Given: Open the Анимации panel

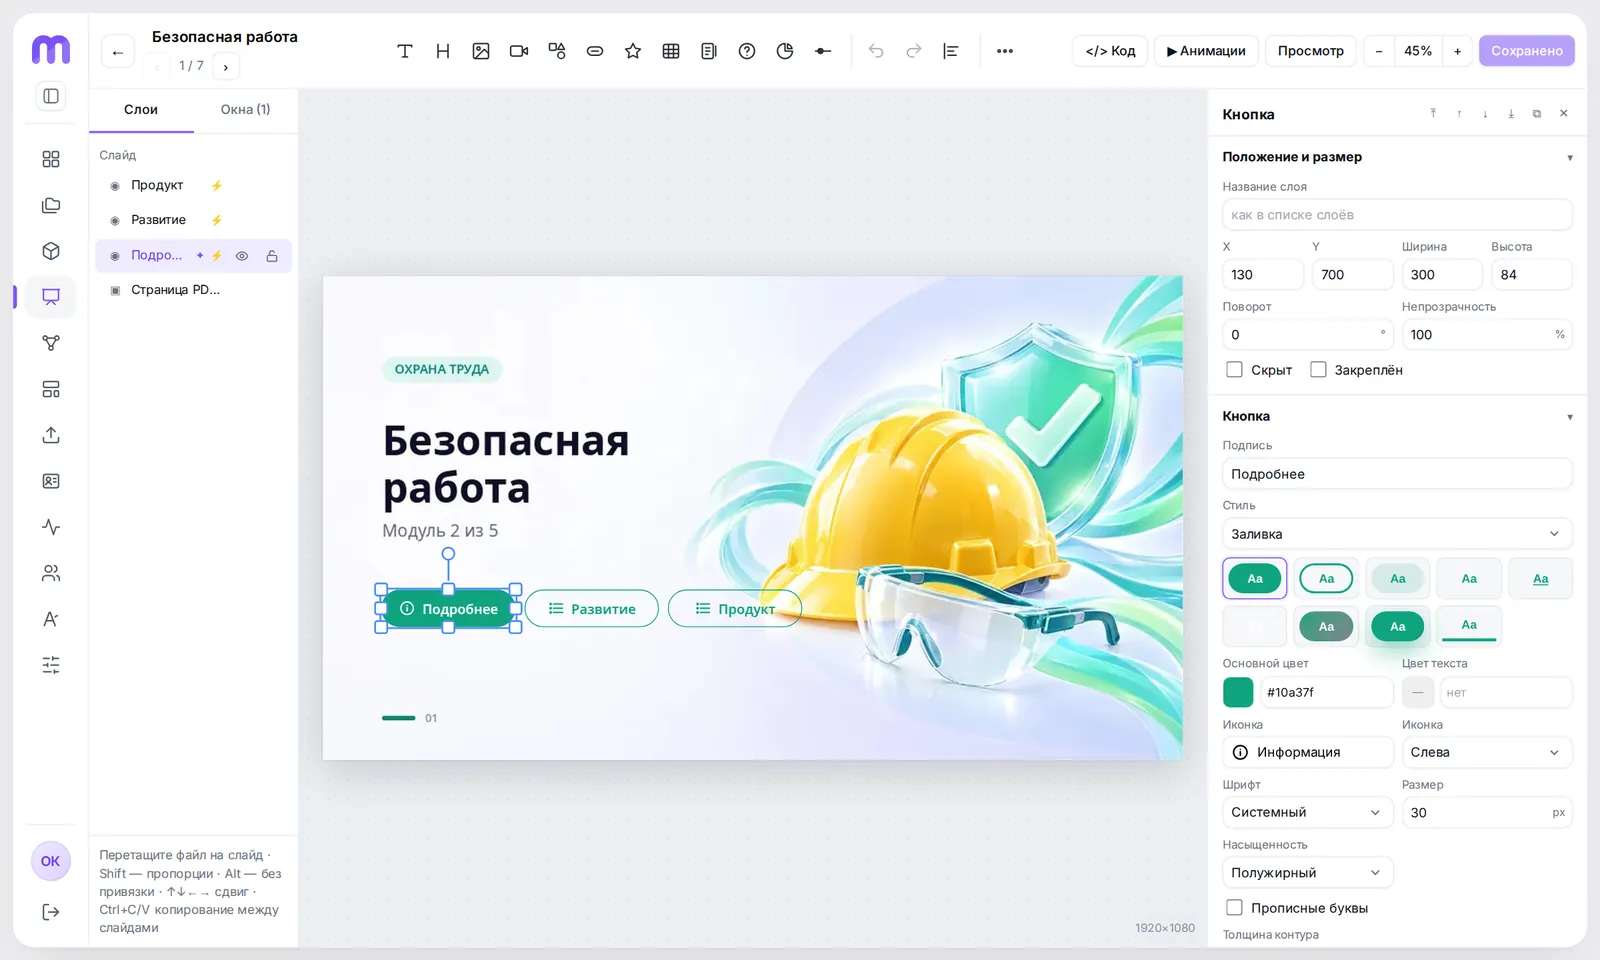Looking at the screenshot, I should click(x=1206, y=51).
